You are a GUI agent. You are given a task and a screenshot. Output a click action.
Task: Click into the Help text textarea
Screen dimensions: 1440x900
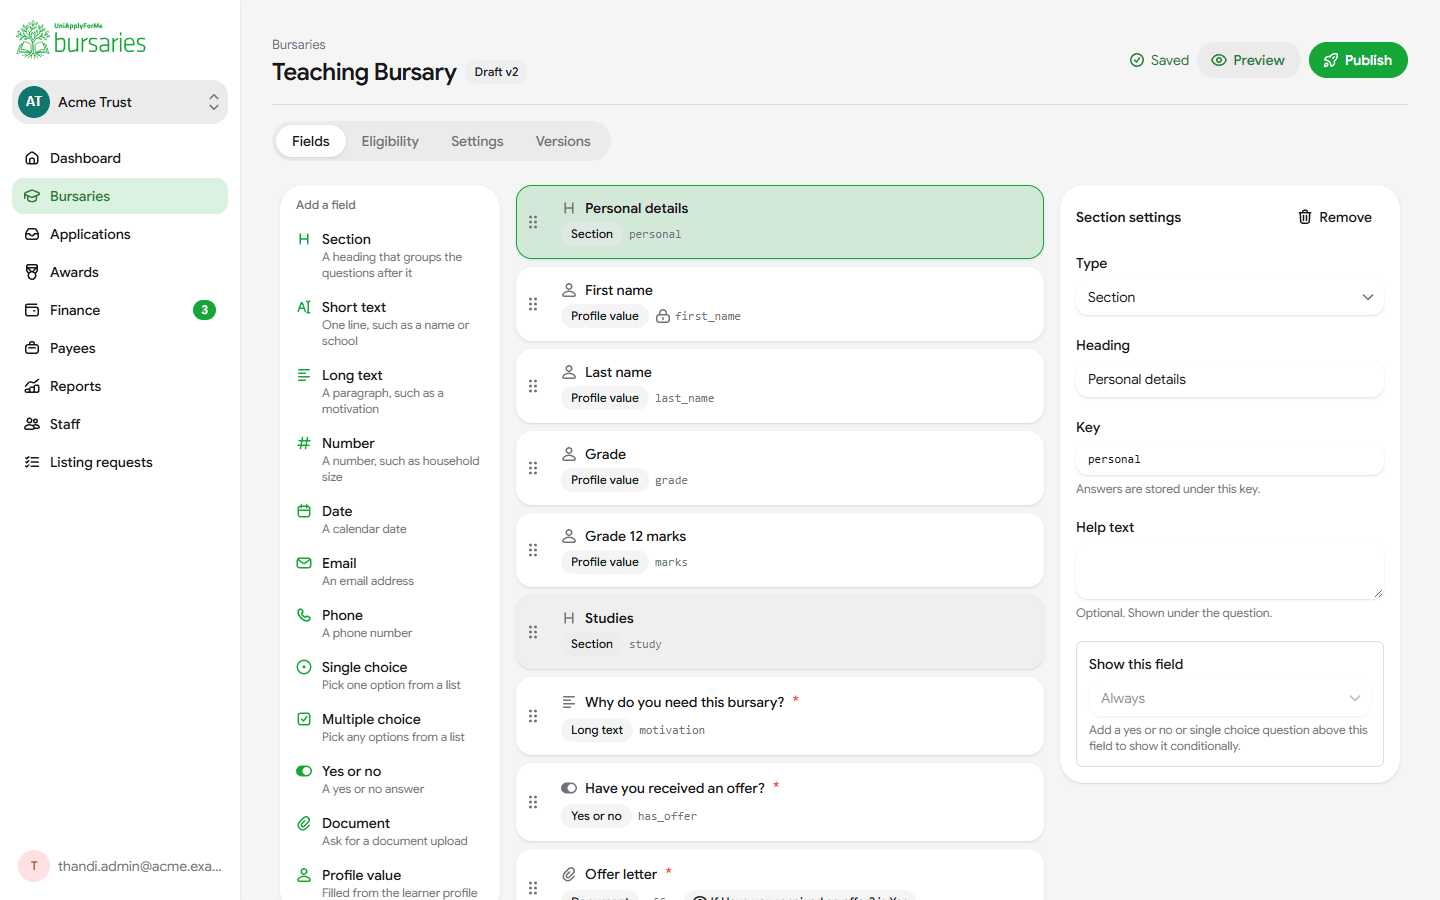click(x=1230, y=572)
